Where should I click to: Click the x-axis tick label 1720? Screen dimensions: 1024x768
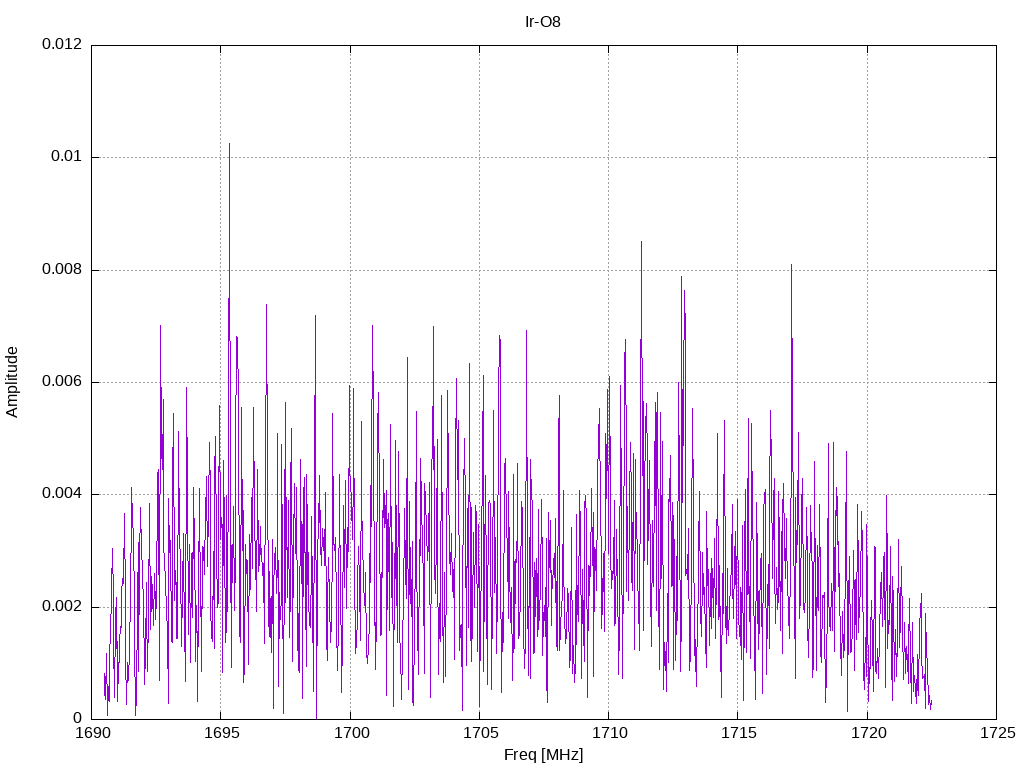[x=868, y=733]
